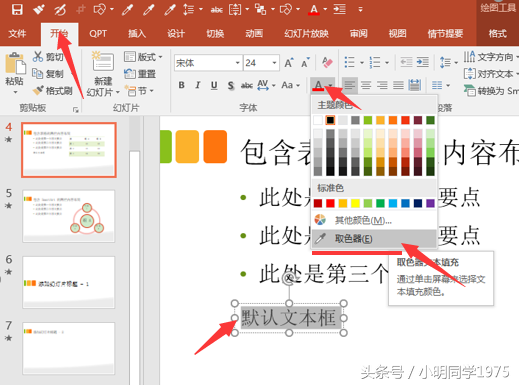Activate the Format Painter brush
This screenshot has width=519, height=385.
38,90
